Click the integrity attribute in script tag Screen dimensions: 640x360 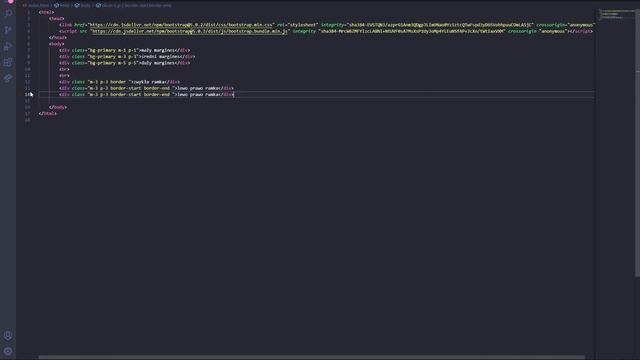tap(398, 31)
